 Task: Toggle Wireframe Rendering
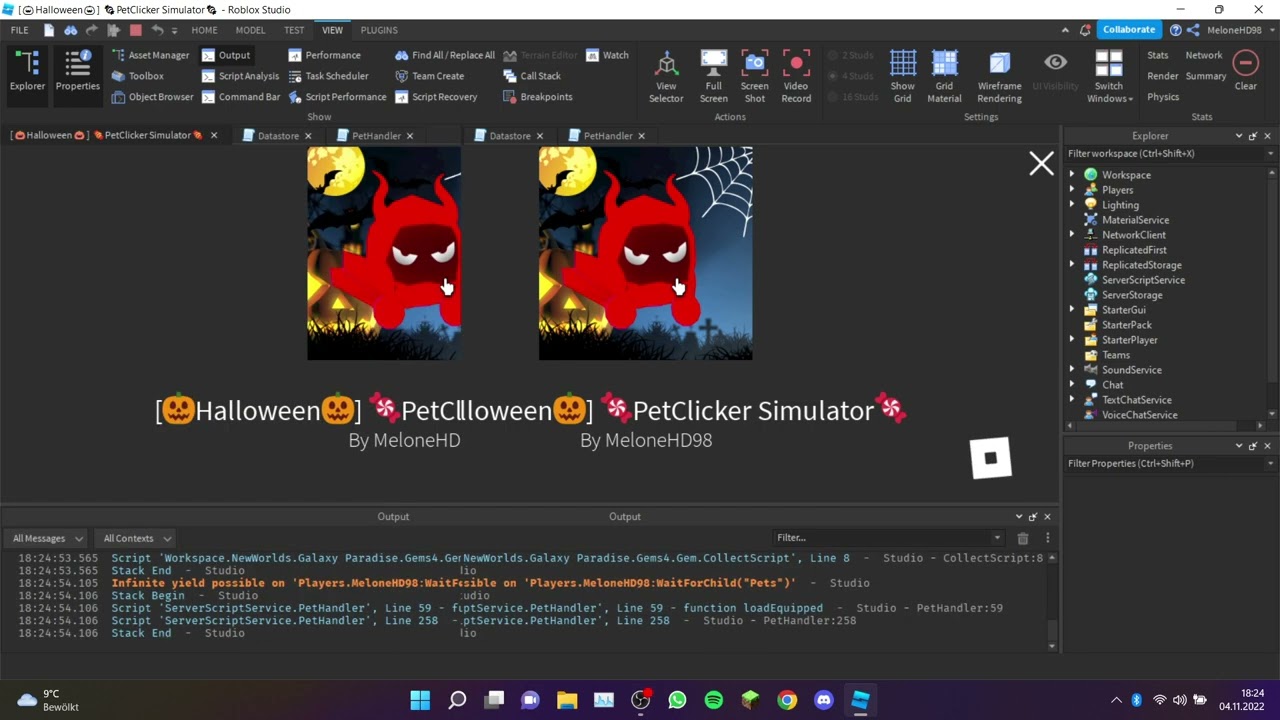[x=999, y=76]
